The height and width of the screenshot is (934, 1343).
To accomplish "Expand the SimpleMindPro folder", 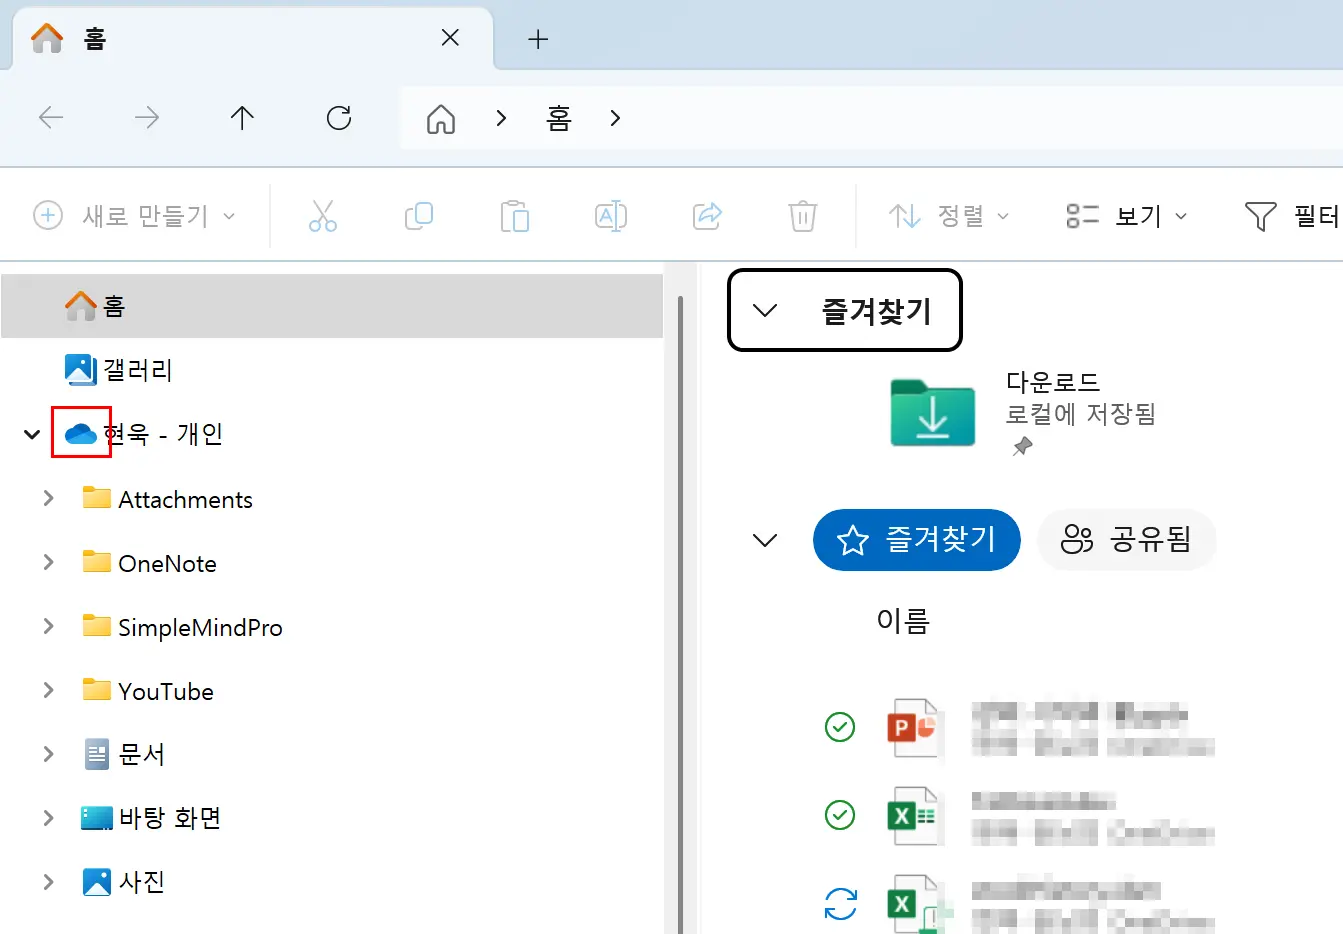I will [48, 626].
